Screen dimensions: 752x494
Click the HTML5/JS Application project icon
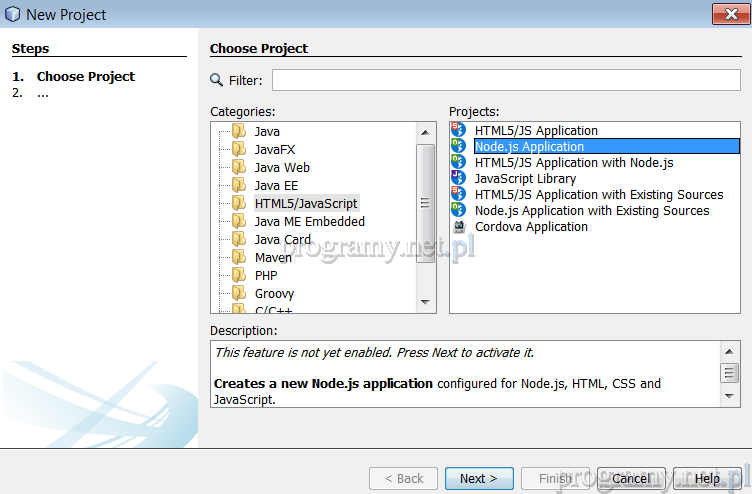click(459, 130)
